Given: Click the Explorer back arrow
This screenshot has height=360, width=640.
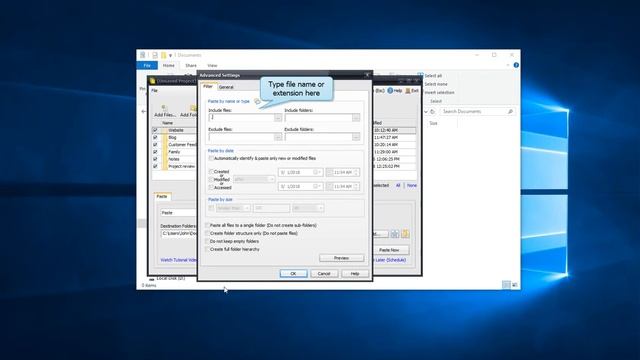Looking at the screenshot, I should [x=143, y=111].
